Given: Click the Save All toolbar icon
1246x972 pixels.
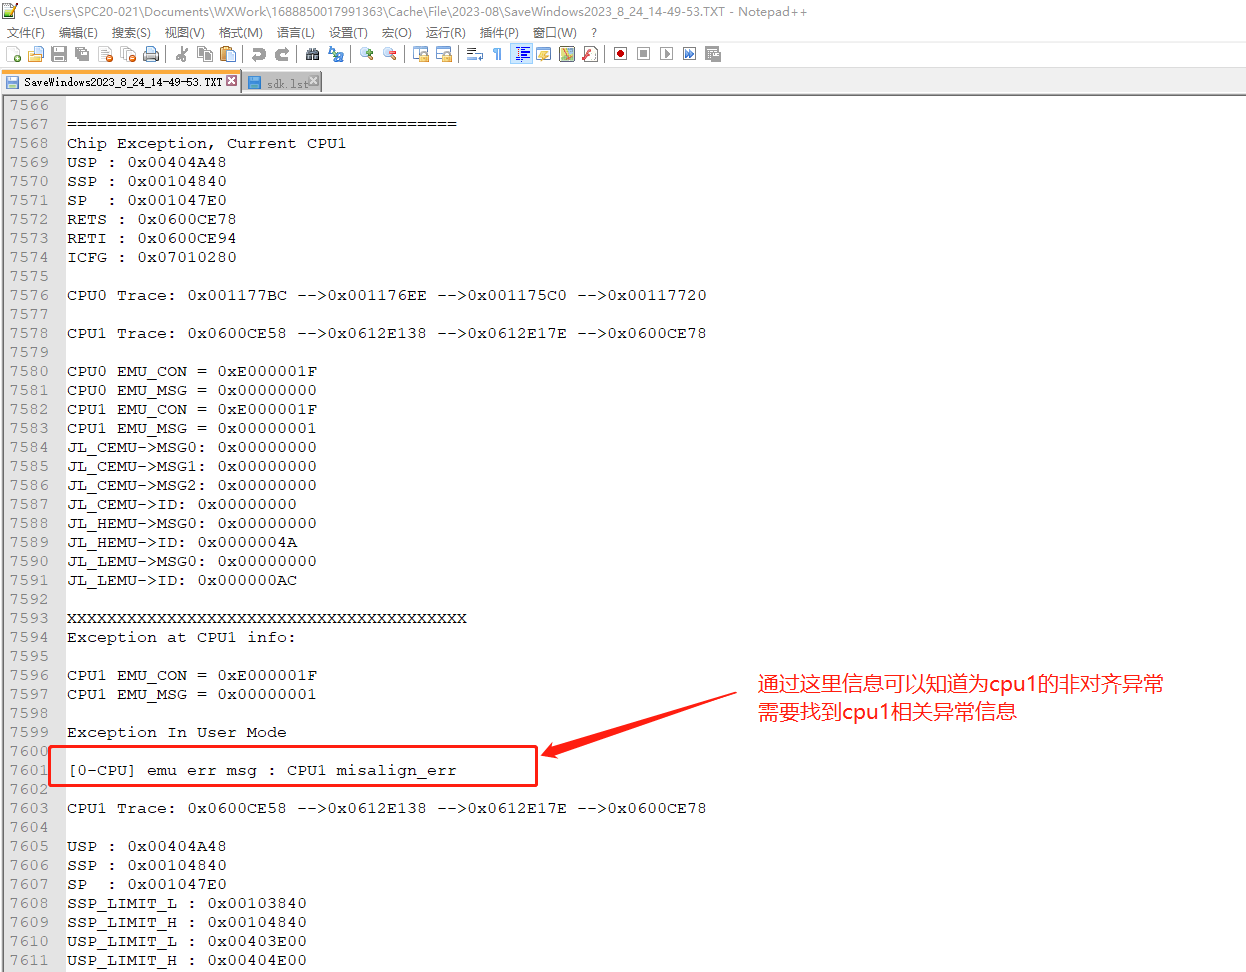Looking at the screenshot, I should pyautogui.click(x=82, y=54).
